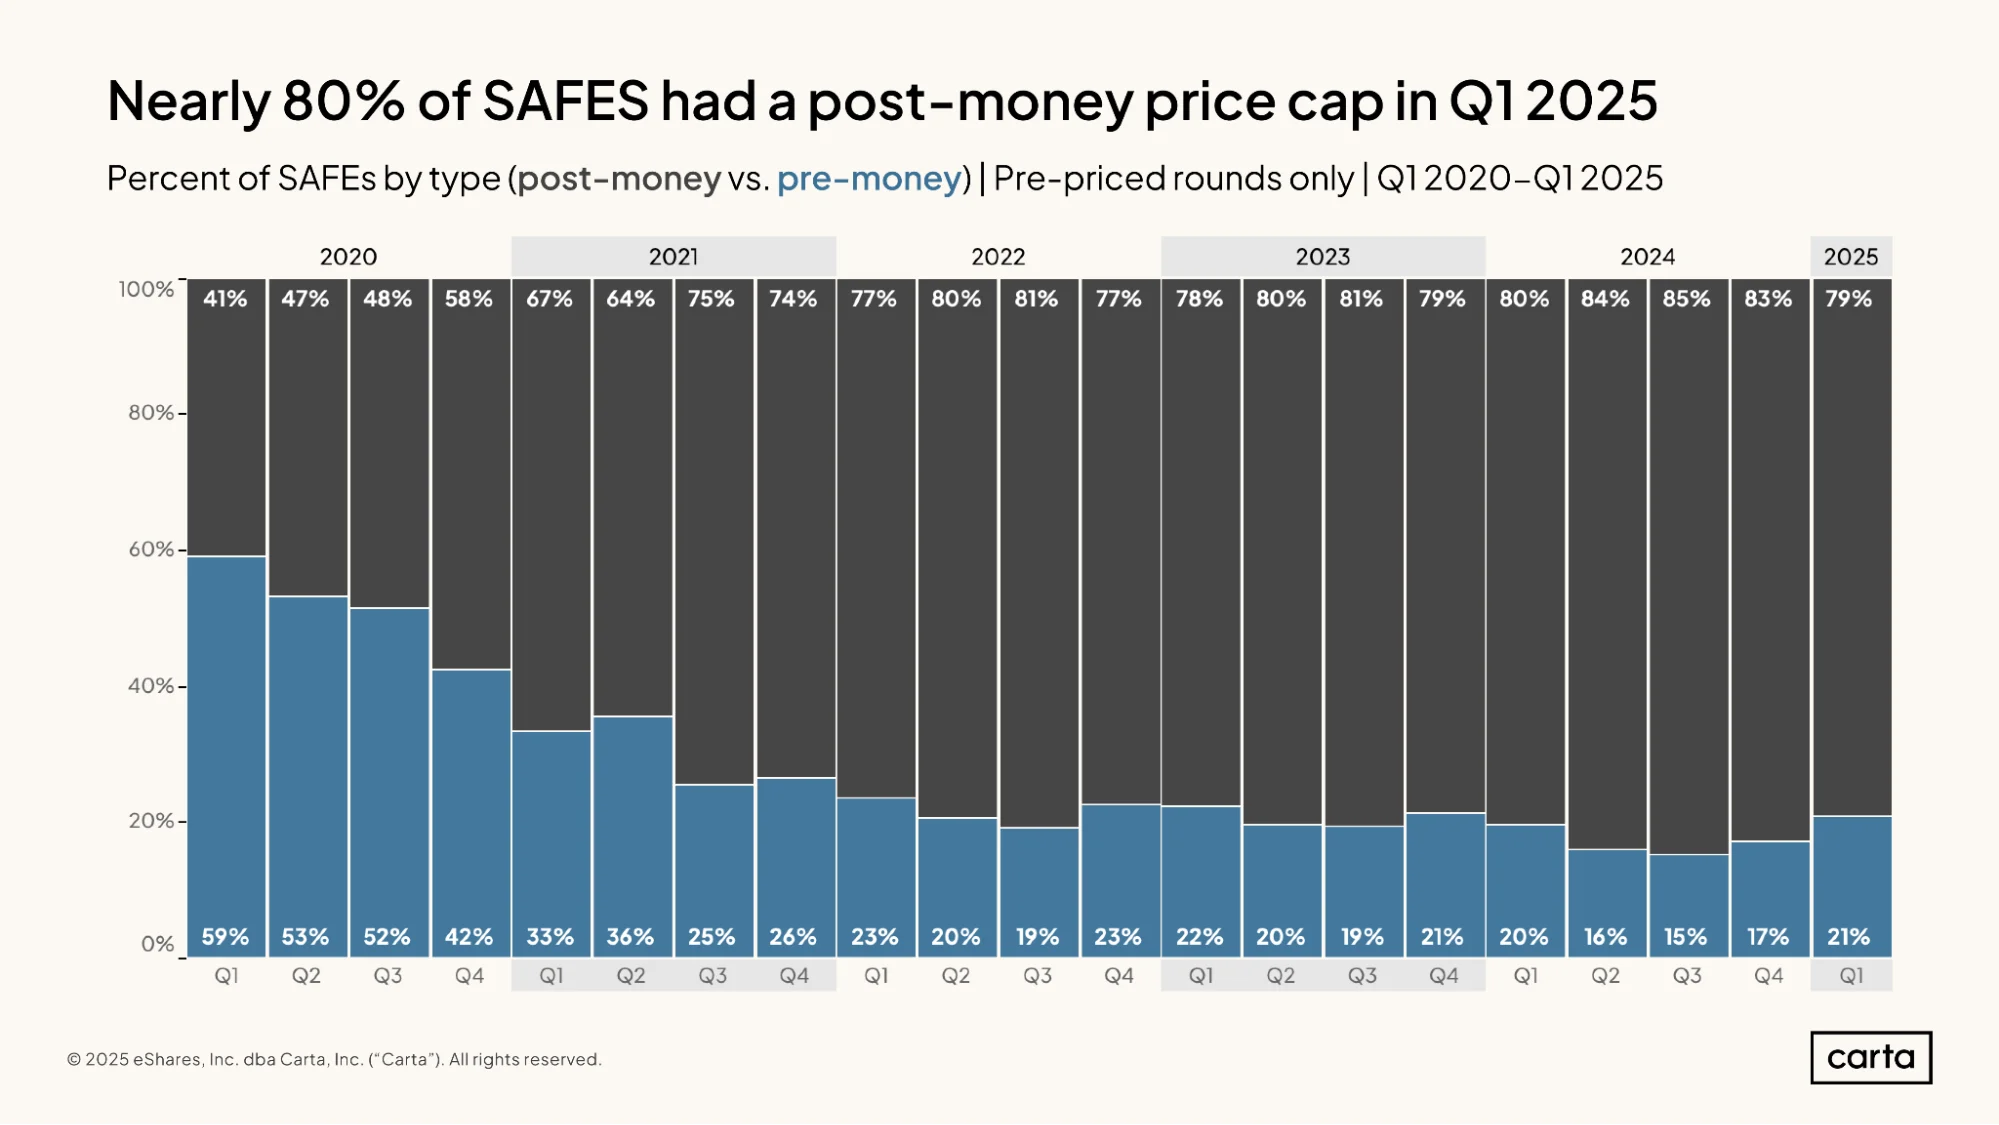
Task: Click the 100% y-axis label
Action: click(146, 289)
